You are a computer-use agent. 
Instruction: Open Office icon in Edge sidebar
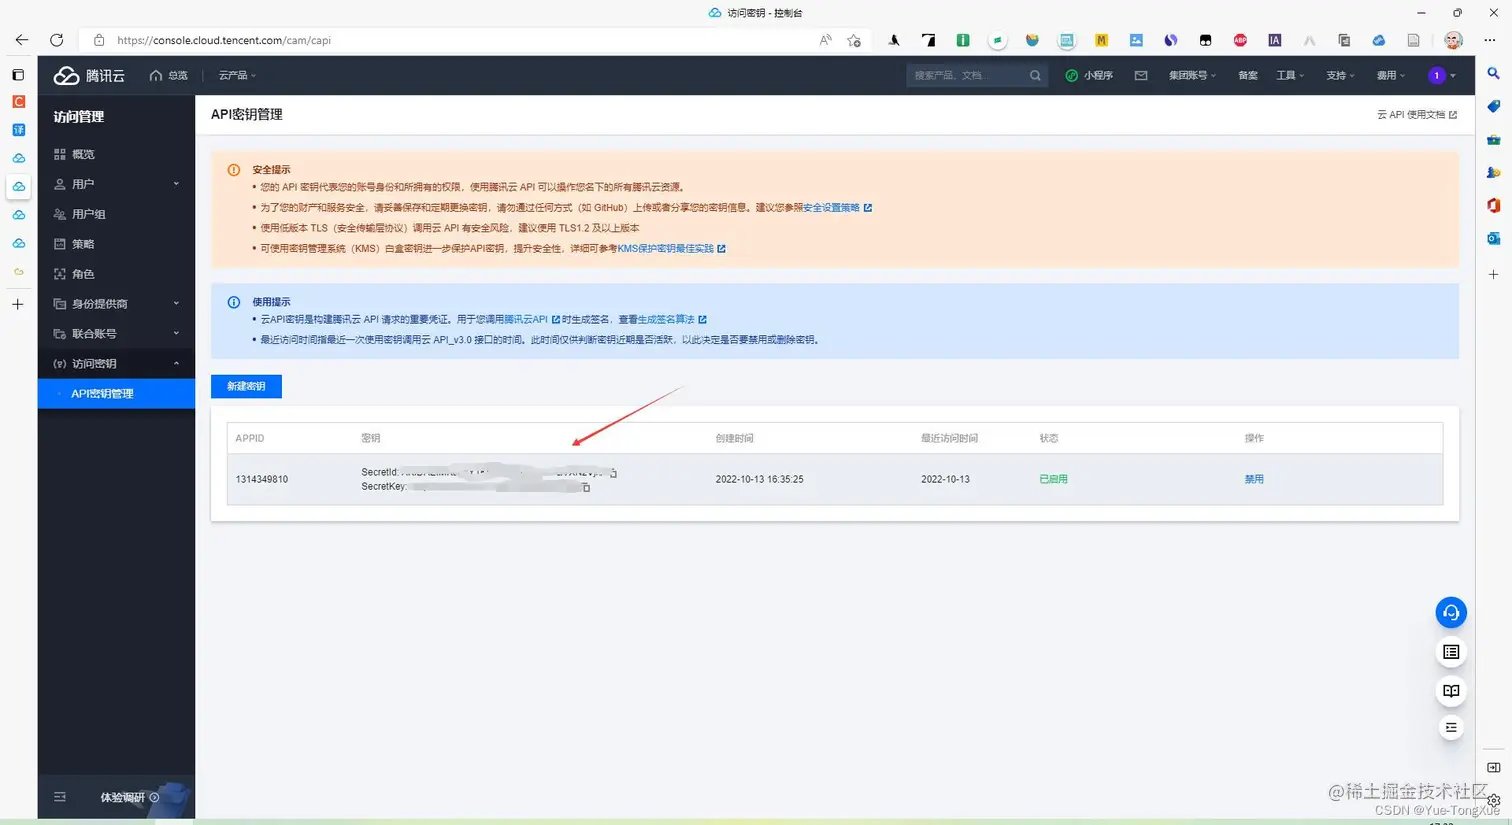click(1493, 205)
